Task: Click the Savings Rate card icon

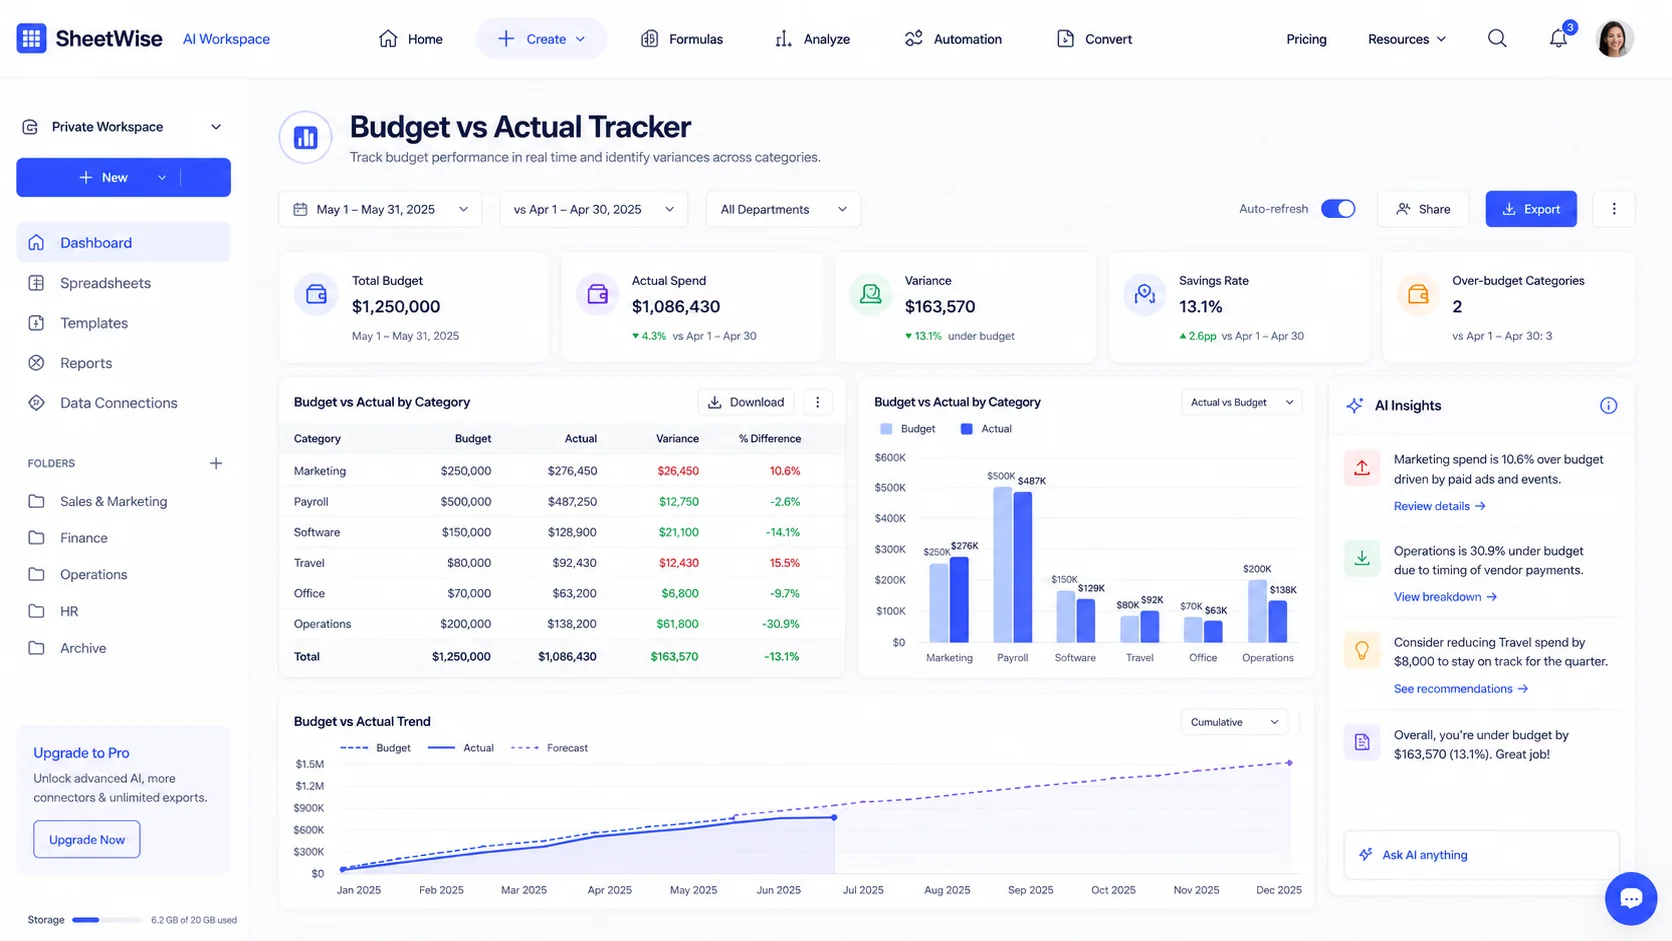Action: pyautogui.click(x=1145, y=294)
